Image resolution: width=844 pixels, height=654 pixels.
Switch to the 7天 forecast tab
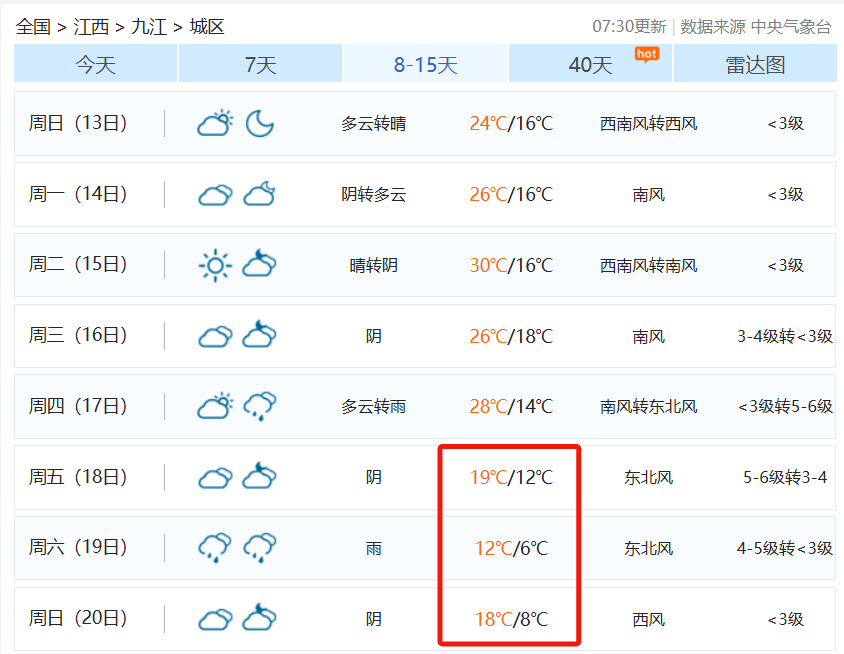point(260,64)
